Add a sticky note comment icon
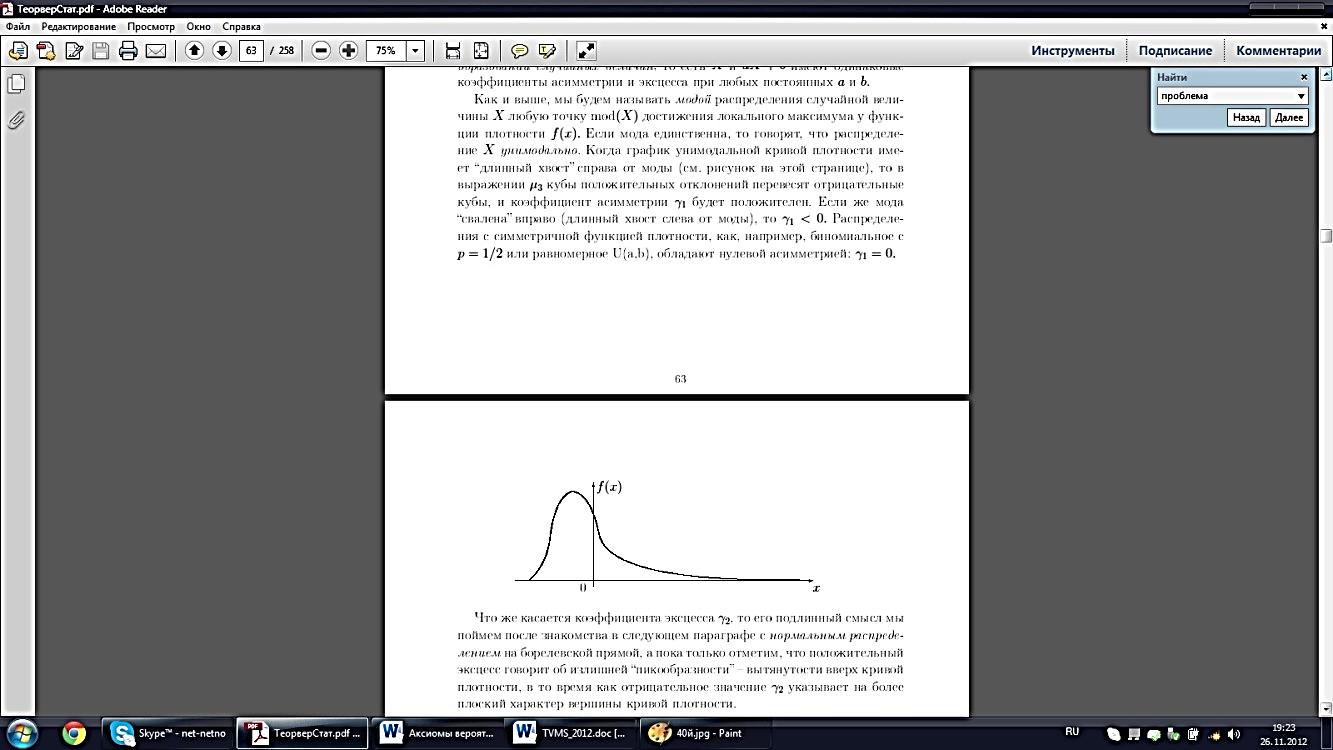 [519, 50]
